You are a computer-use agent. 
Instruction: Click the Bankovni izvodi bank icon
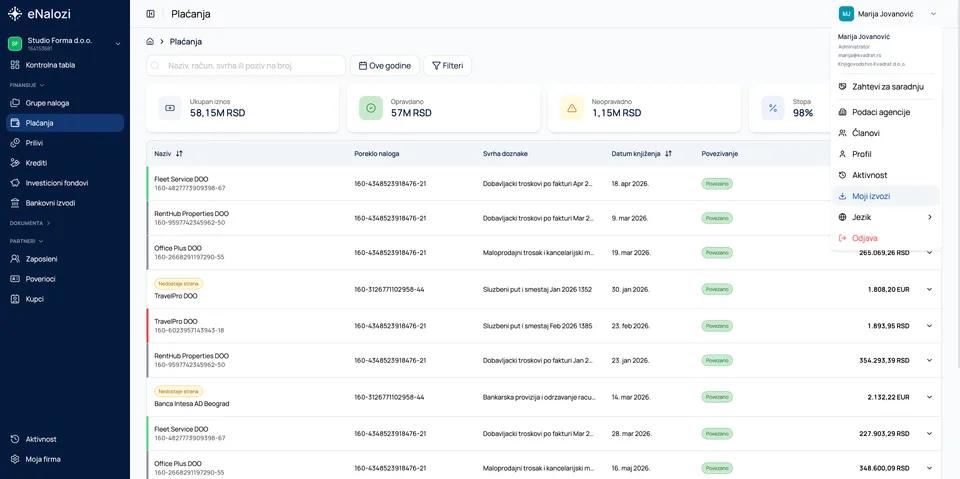tap(15, 203)
